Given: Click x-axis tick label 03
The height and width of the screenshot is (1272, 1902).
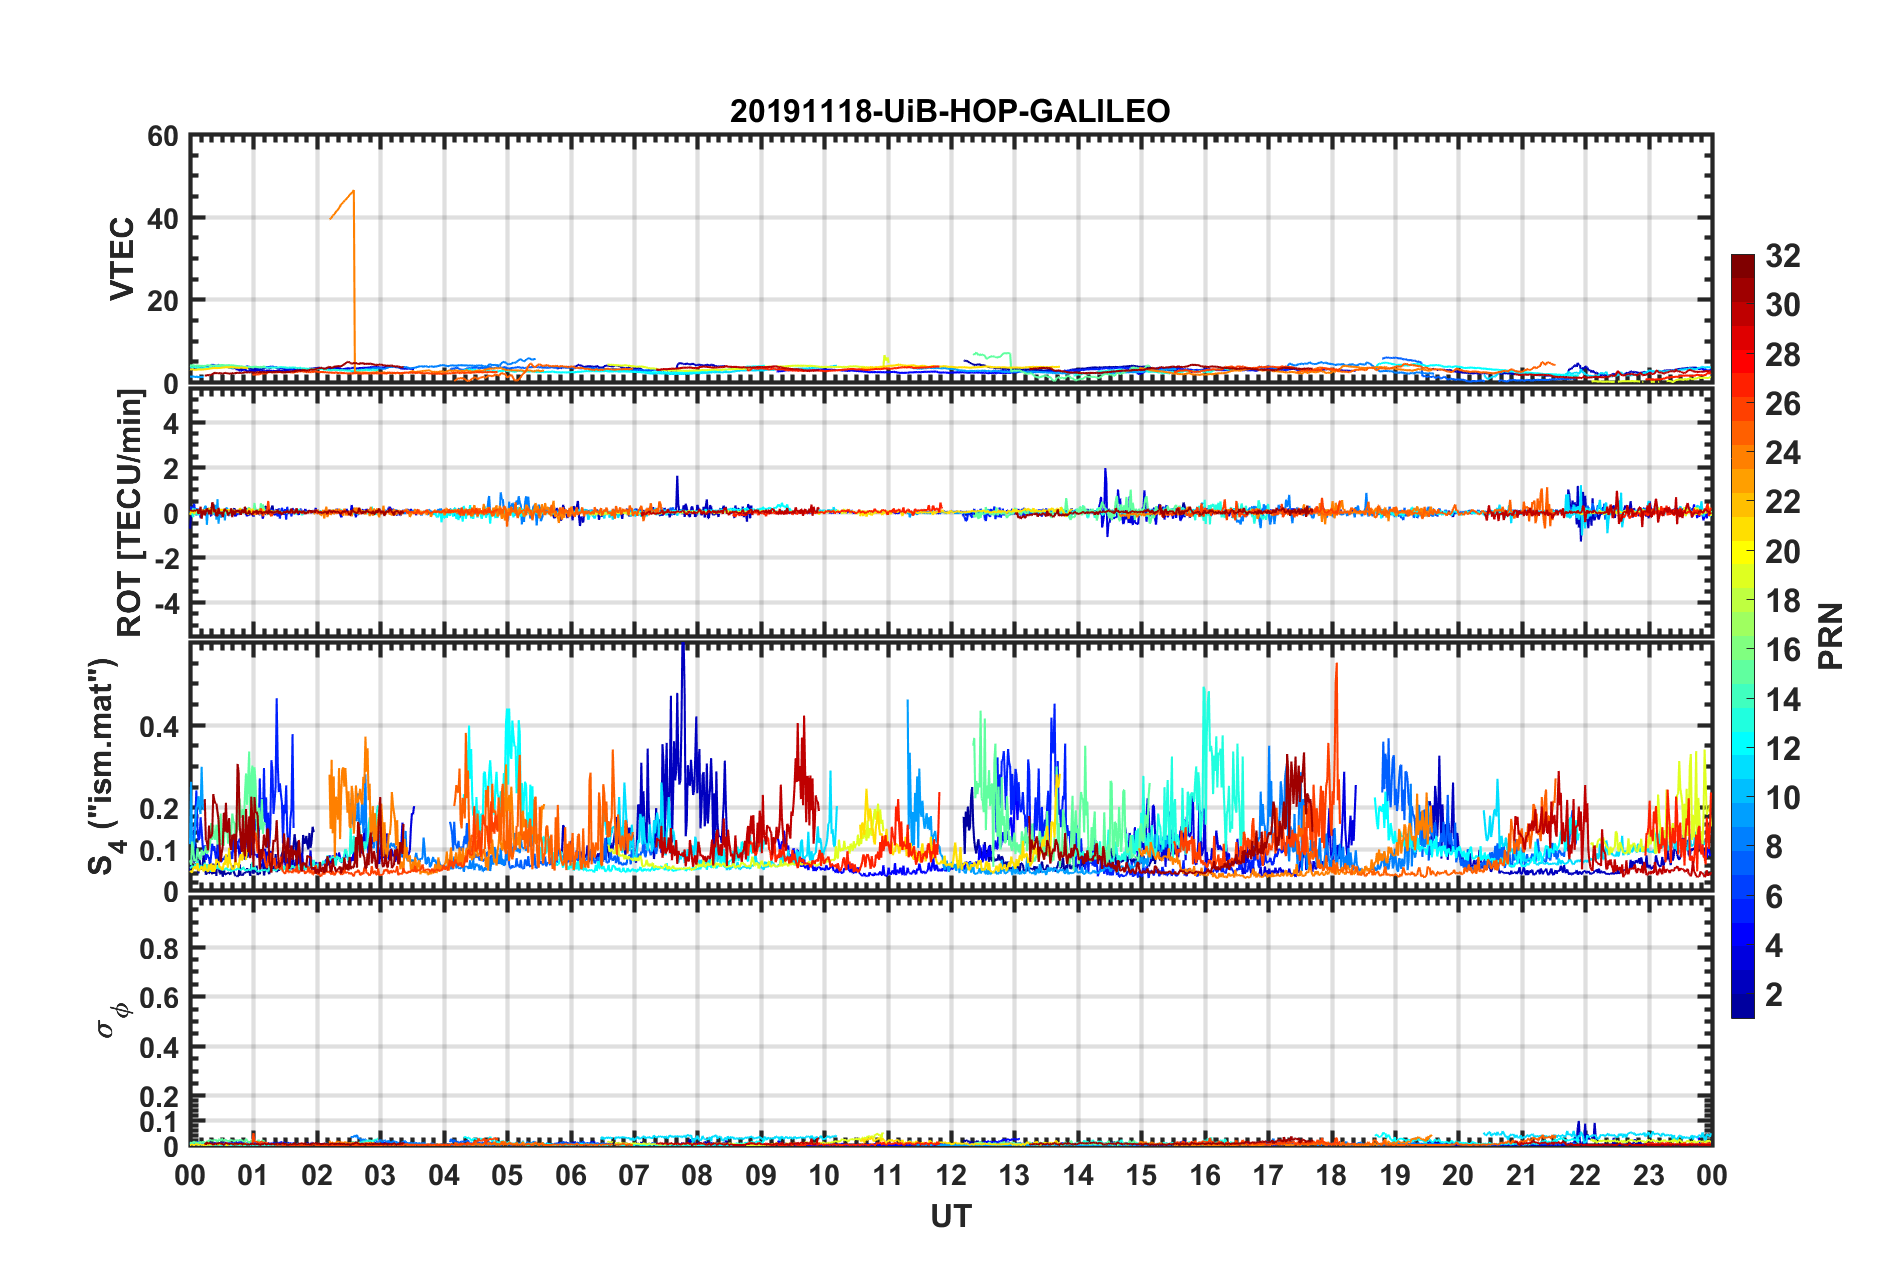Looking at the screenshot, I should point(380,1175).
